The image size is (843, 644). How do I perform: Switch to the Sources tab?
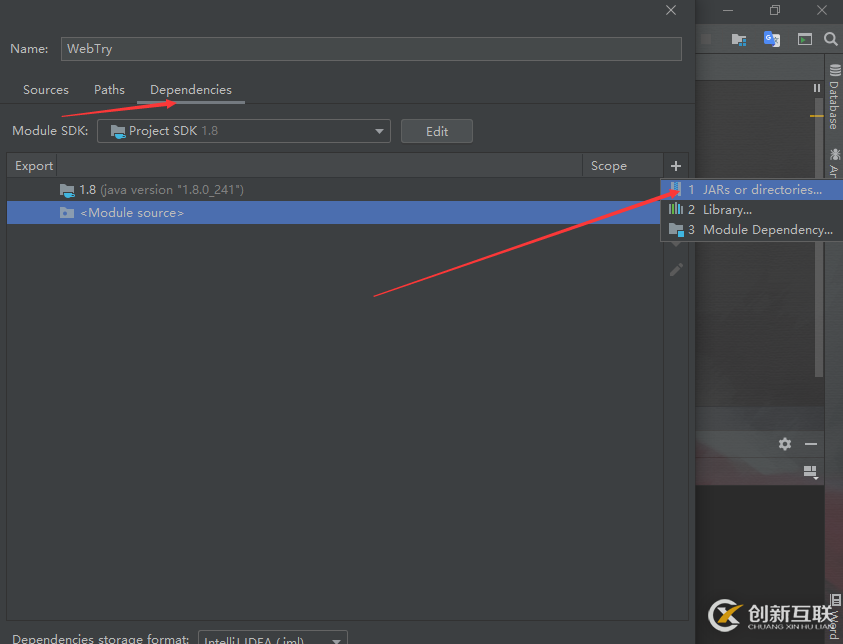coord(46,90)
